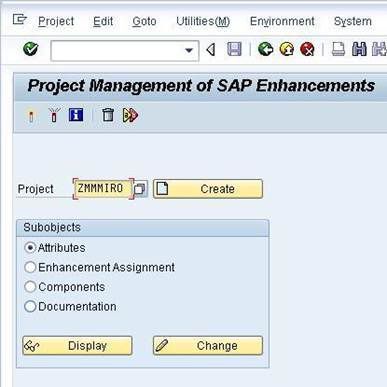Click the red Cancel icon

coord(307,49)
